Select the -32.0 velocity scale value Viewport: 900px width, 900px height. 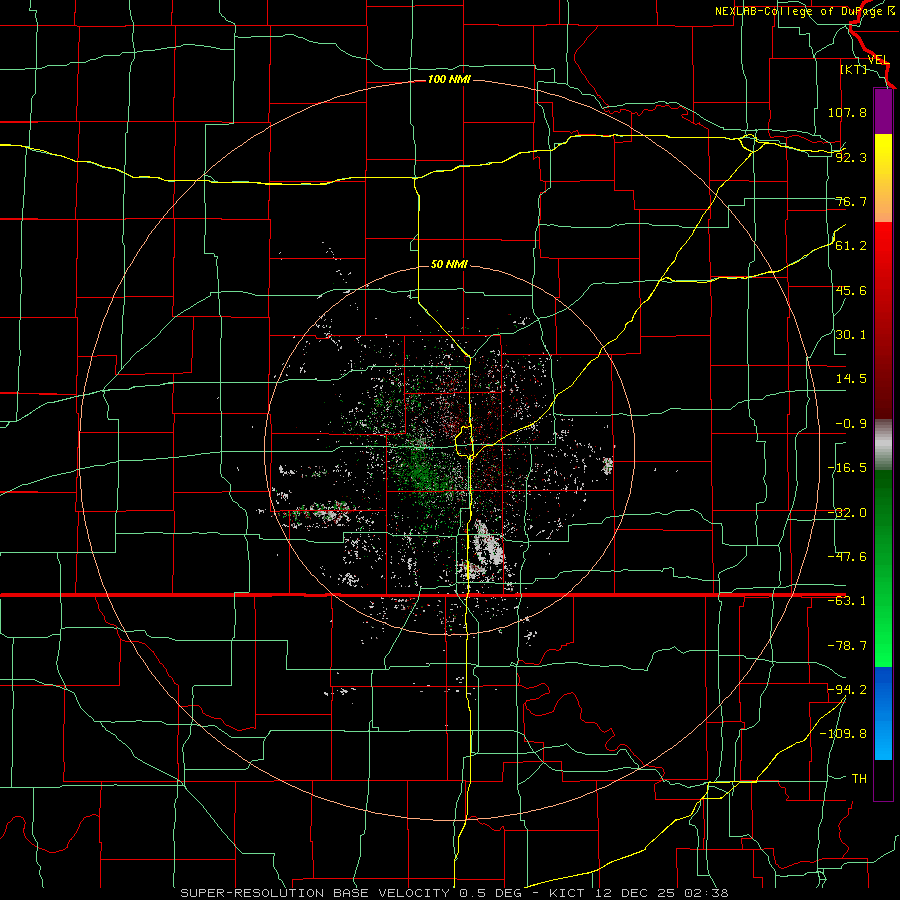[x=847, y=513]
